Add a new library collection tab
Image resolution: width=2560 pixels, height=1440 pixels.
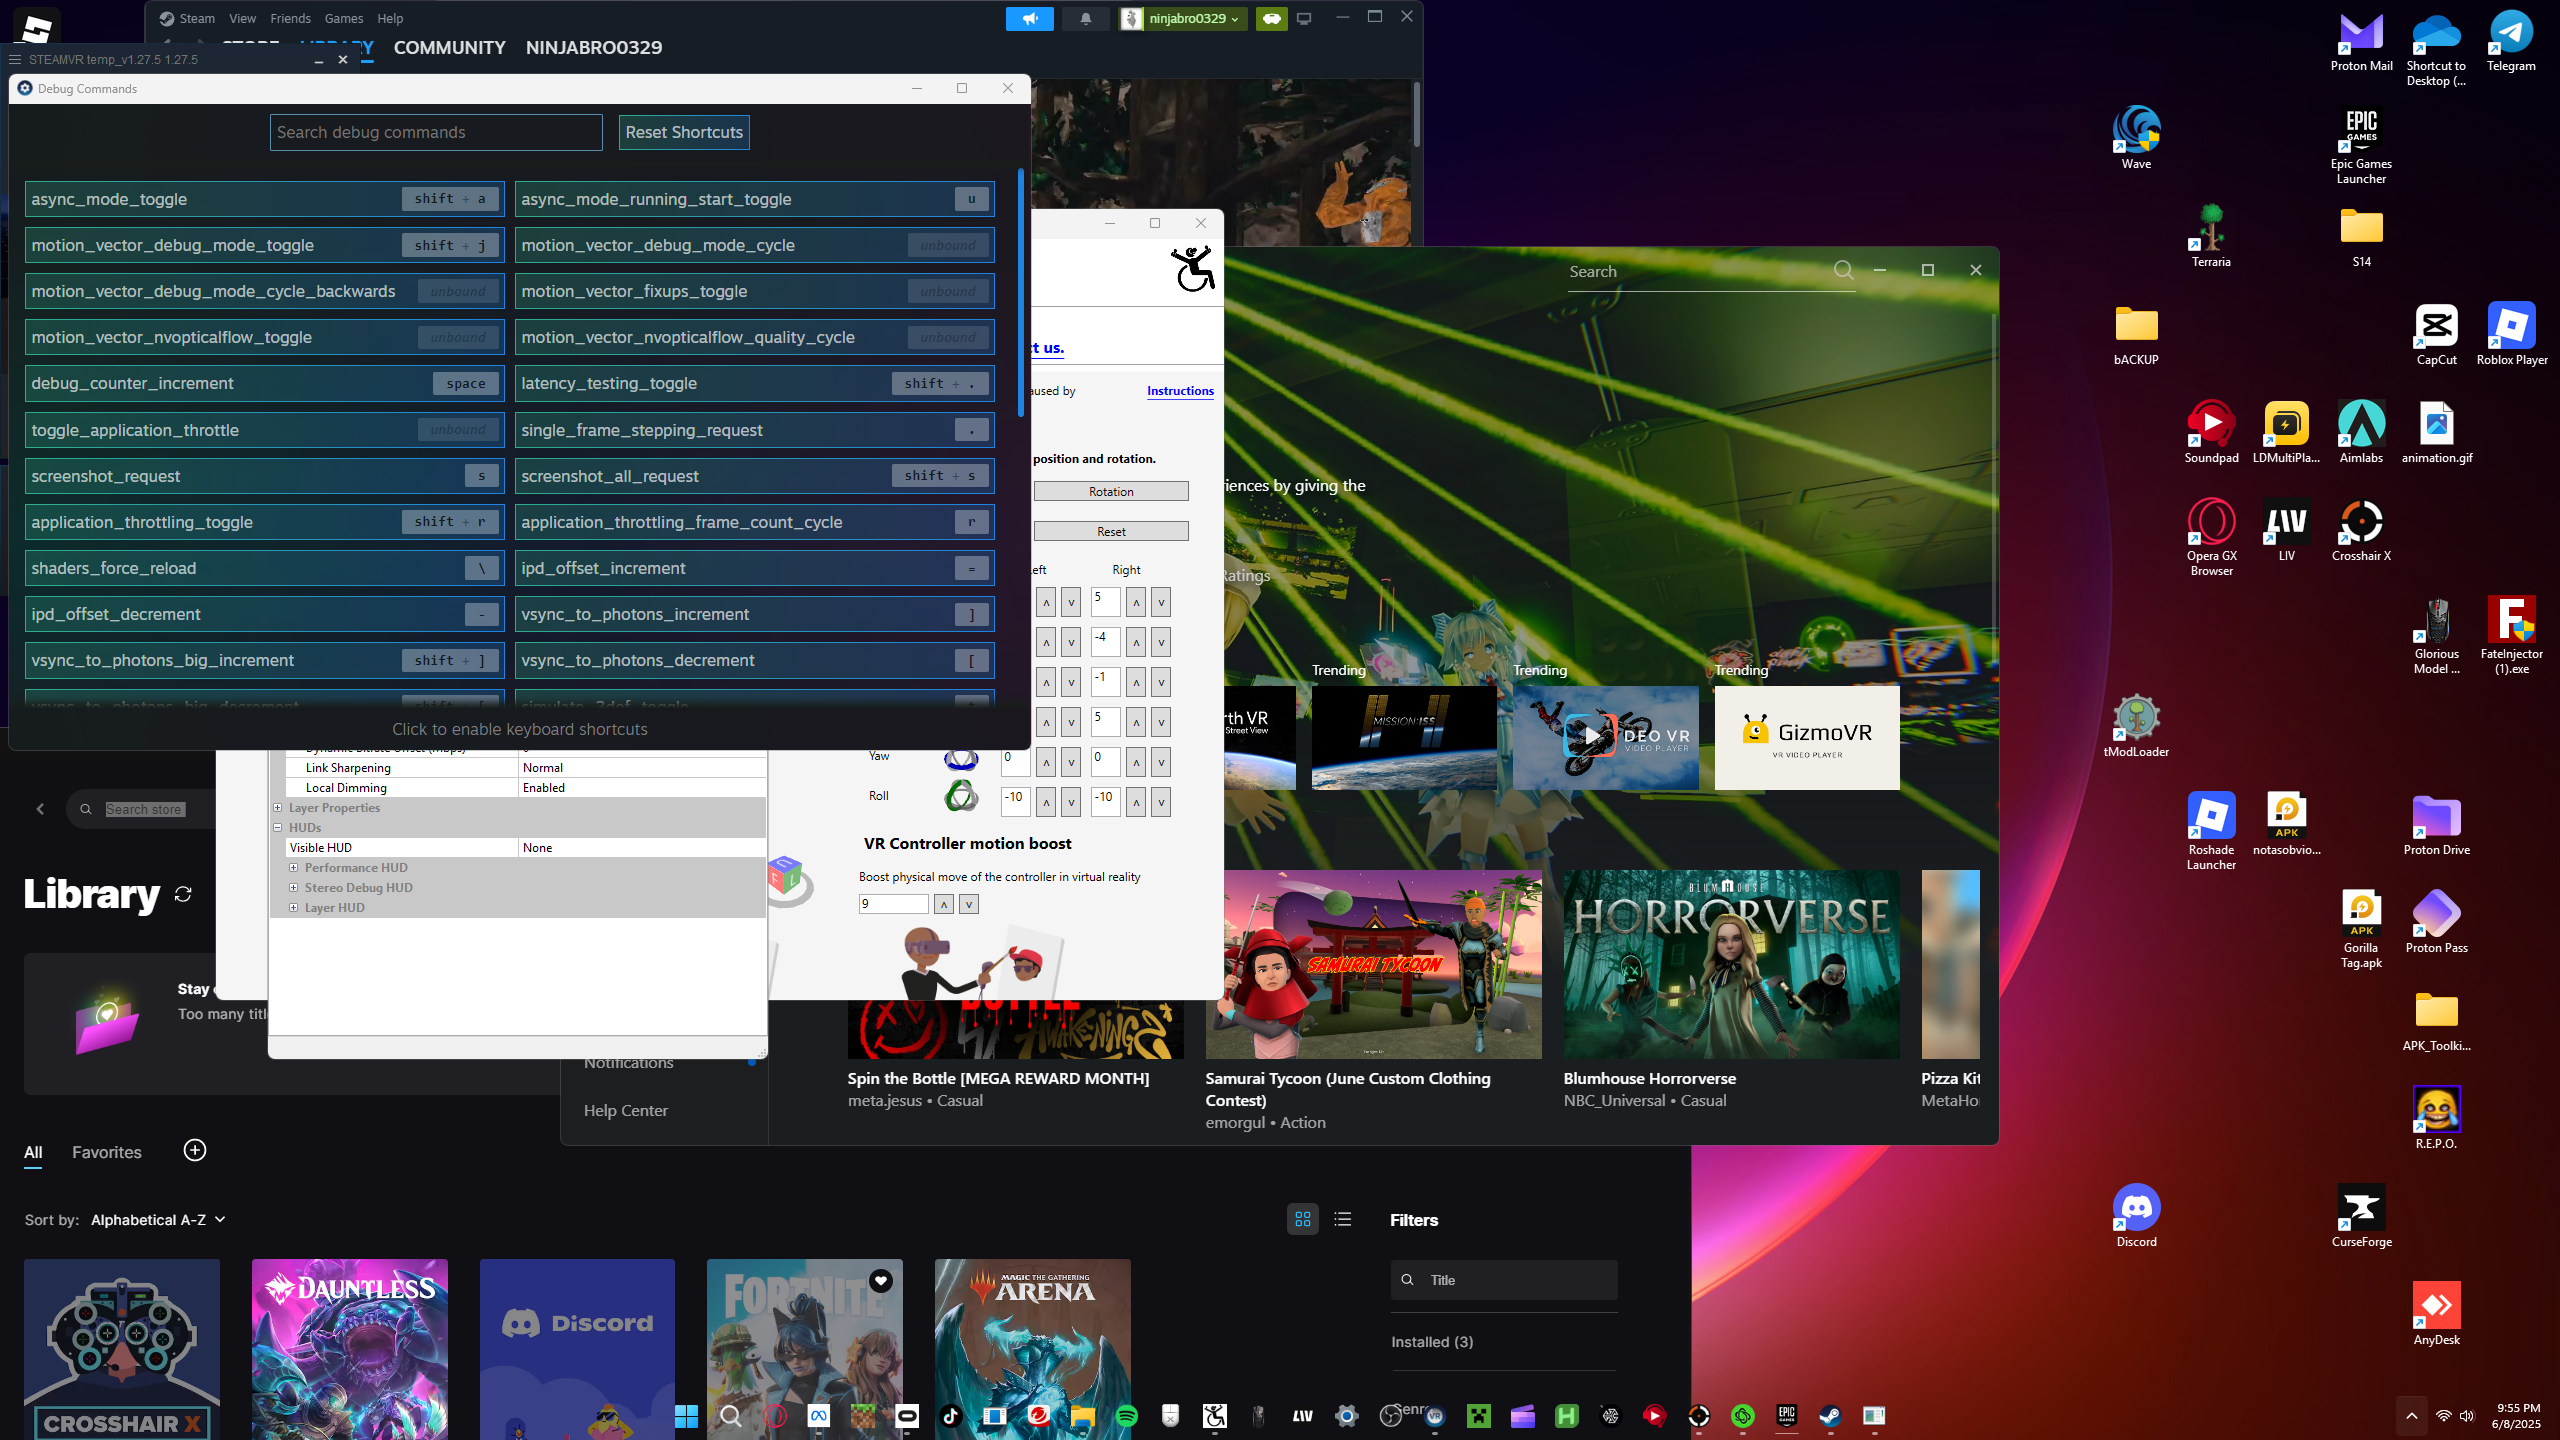(x=195, y=1150)
